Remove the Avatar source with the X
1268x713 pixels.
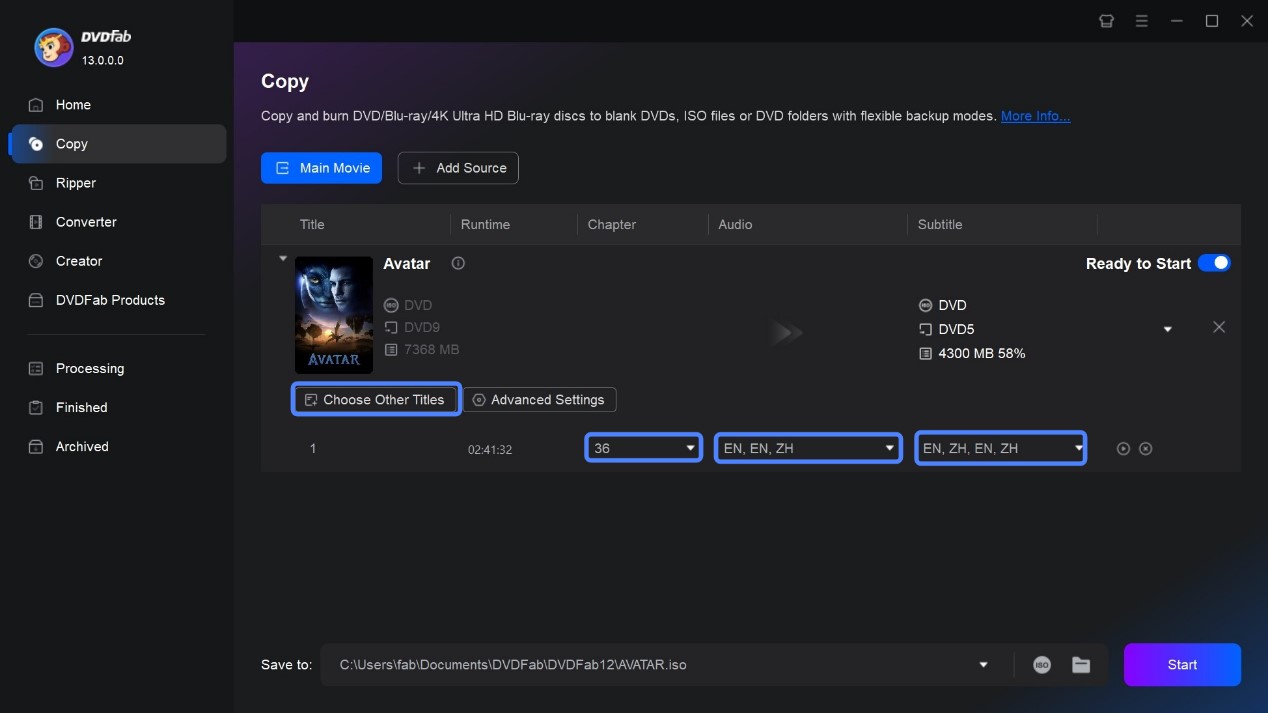pos(1219,327)
